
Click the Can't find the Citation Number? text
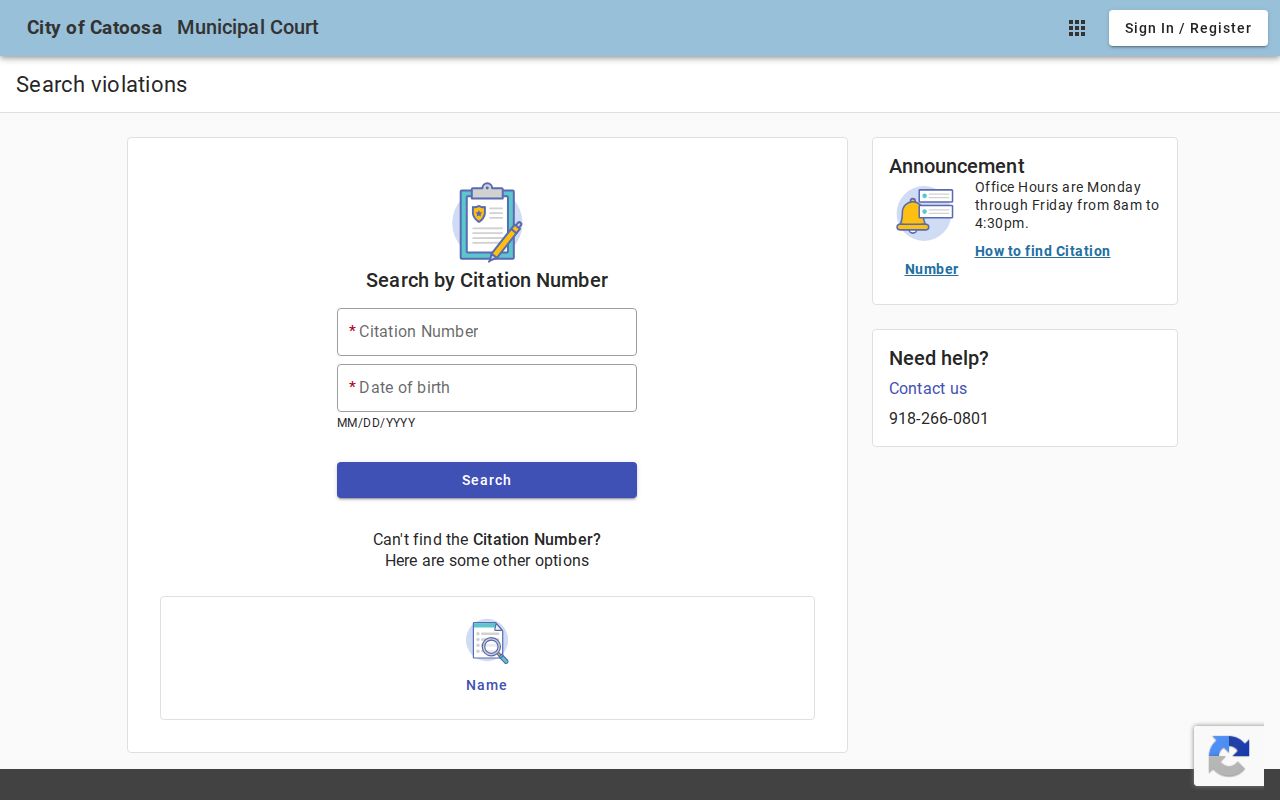pos(487,539)
